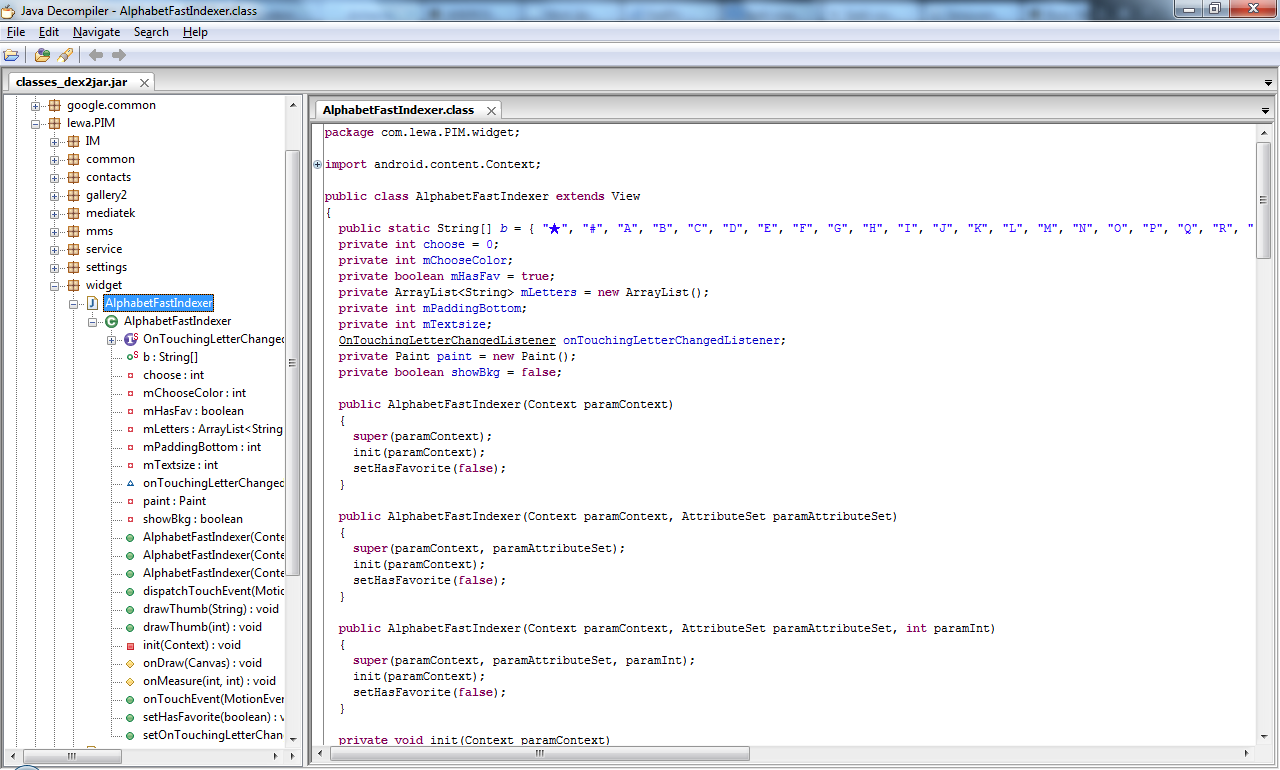
Task: Click the Open Type toolbar icon
Action: (42, 55)
